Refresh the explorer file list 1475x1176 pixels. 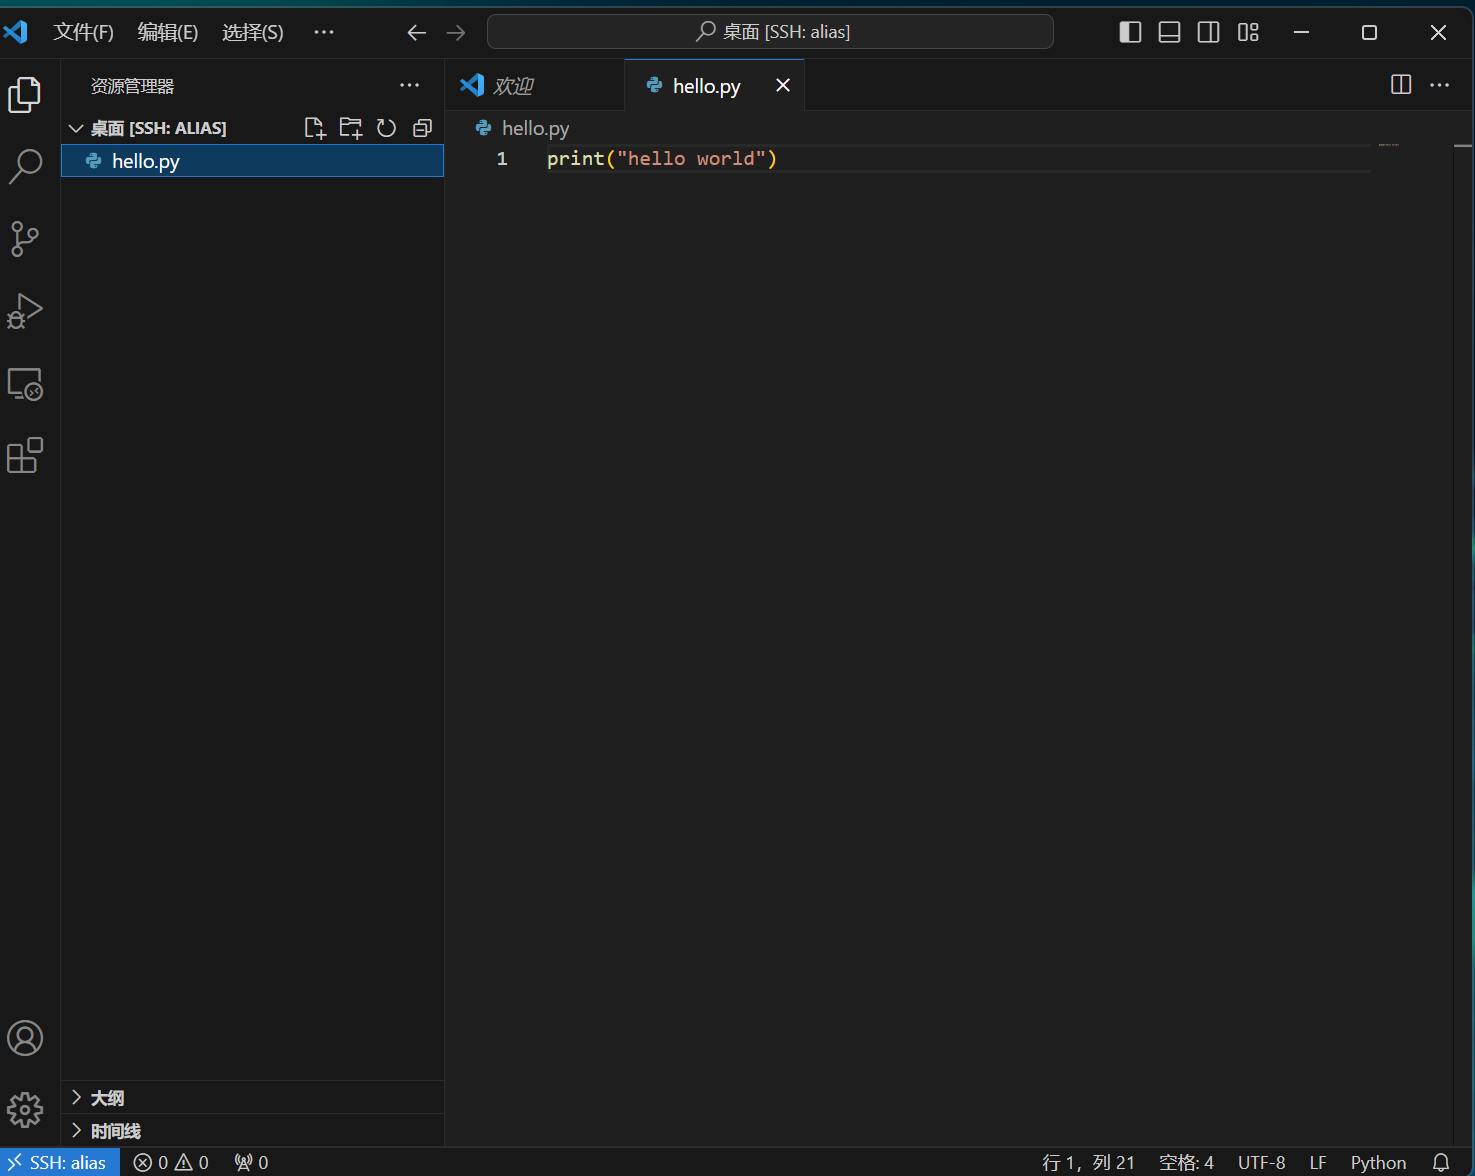387,128
